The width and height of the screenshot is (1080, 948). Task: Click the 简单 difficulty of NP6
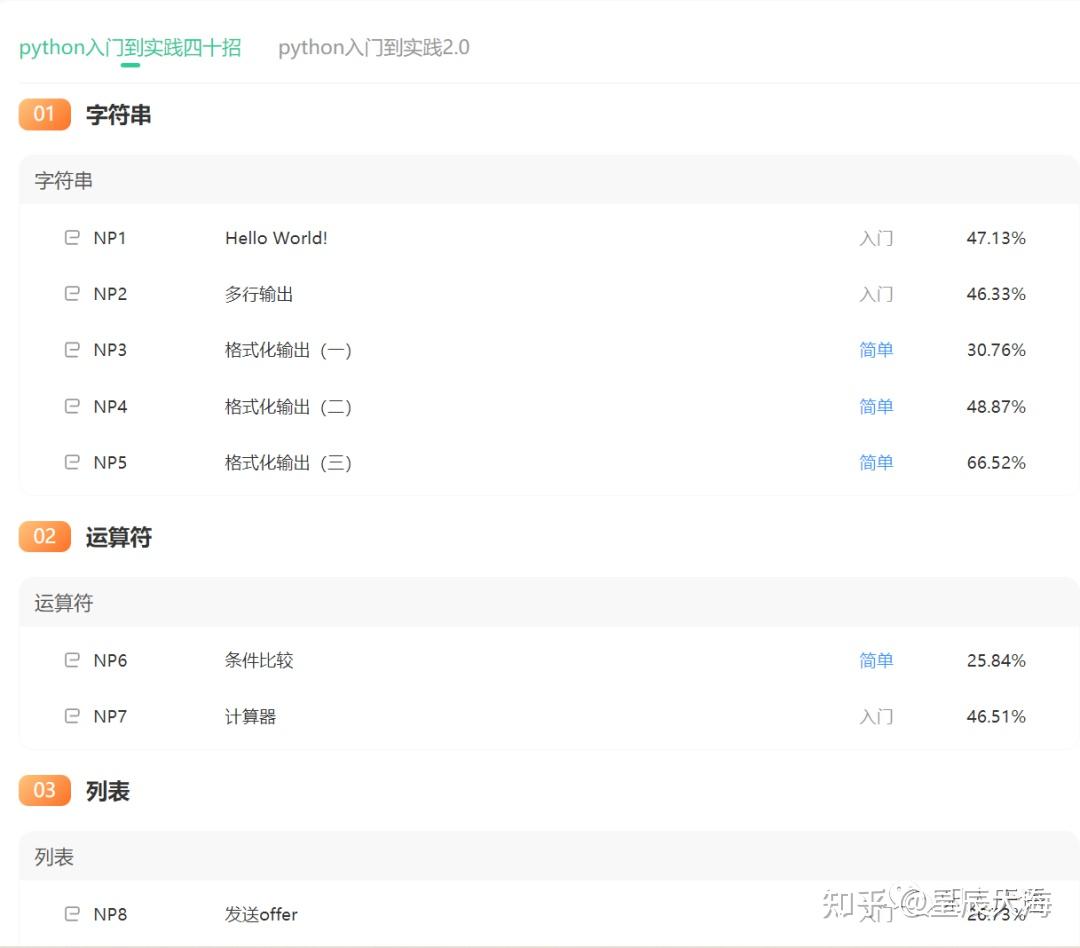[876, 660]
